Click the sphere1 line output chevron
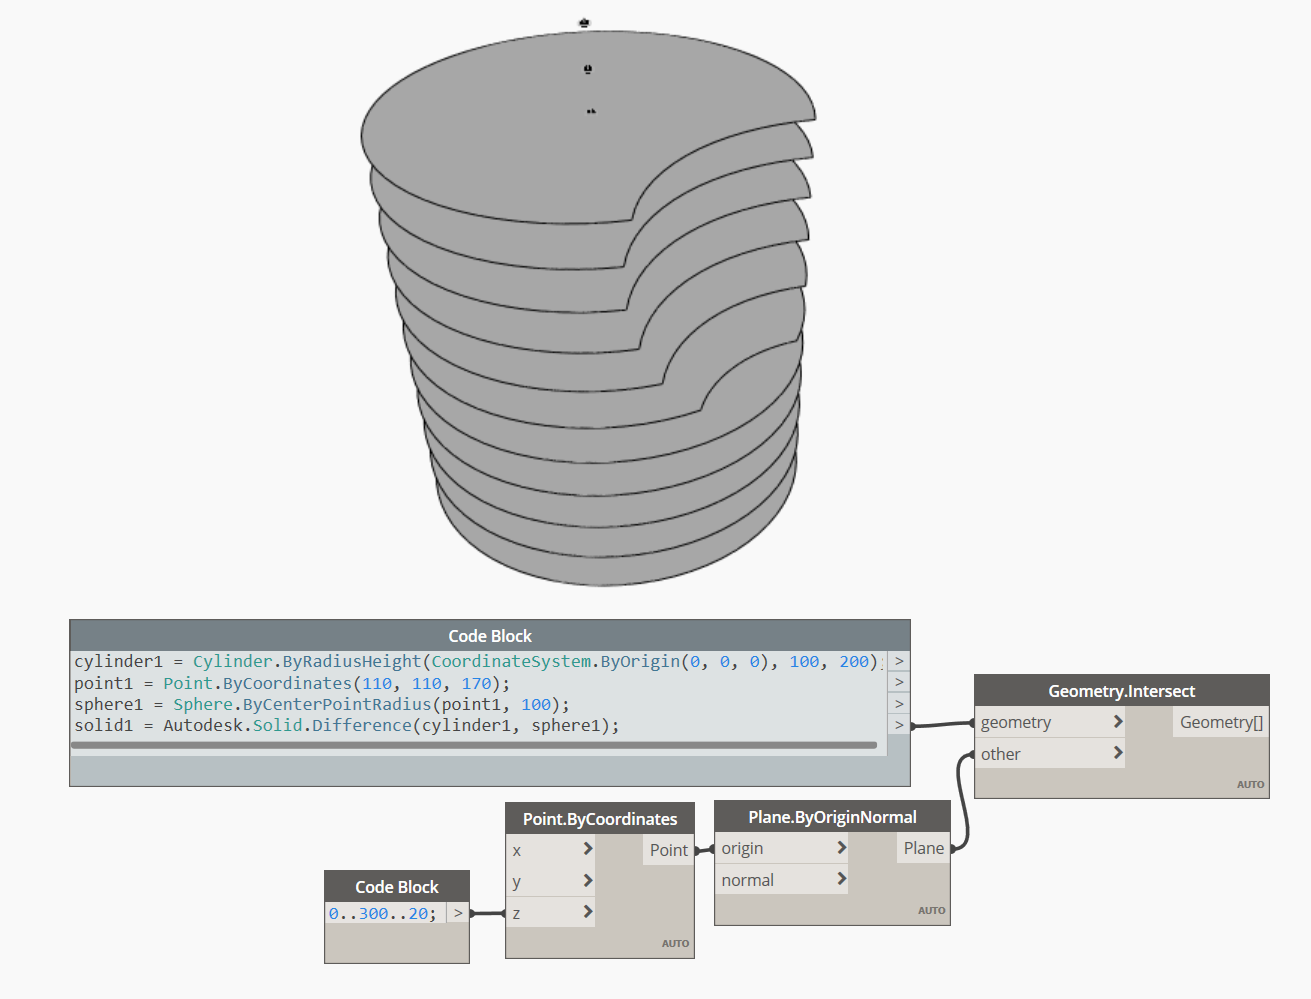This screenshot has width=1311, height=999. (x=898, y=703)
